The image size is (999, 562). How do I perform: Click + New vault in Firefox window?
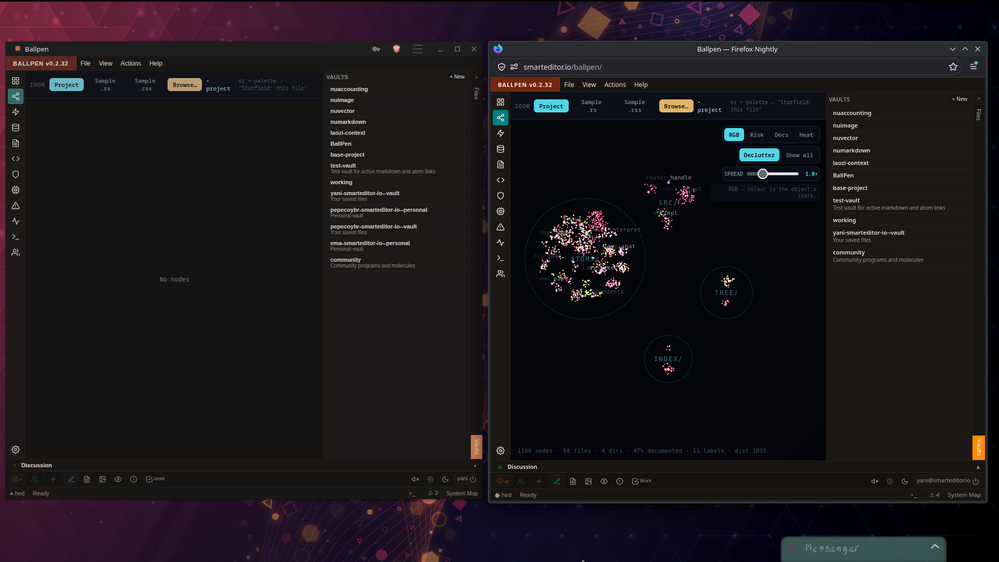pyautogui.click(x=959, y=99)
